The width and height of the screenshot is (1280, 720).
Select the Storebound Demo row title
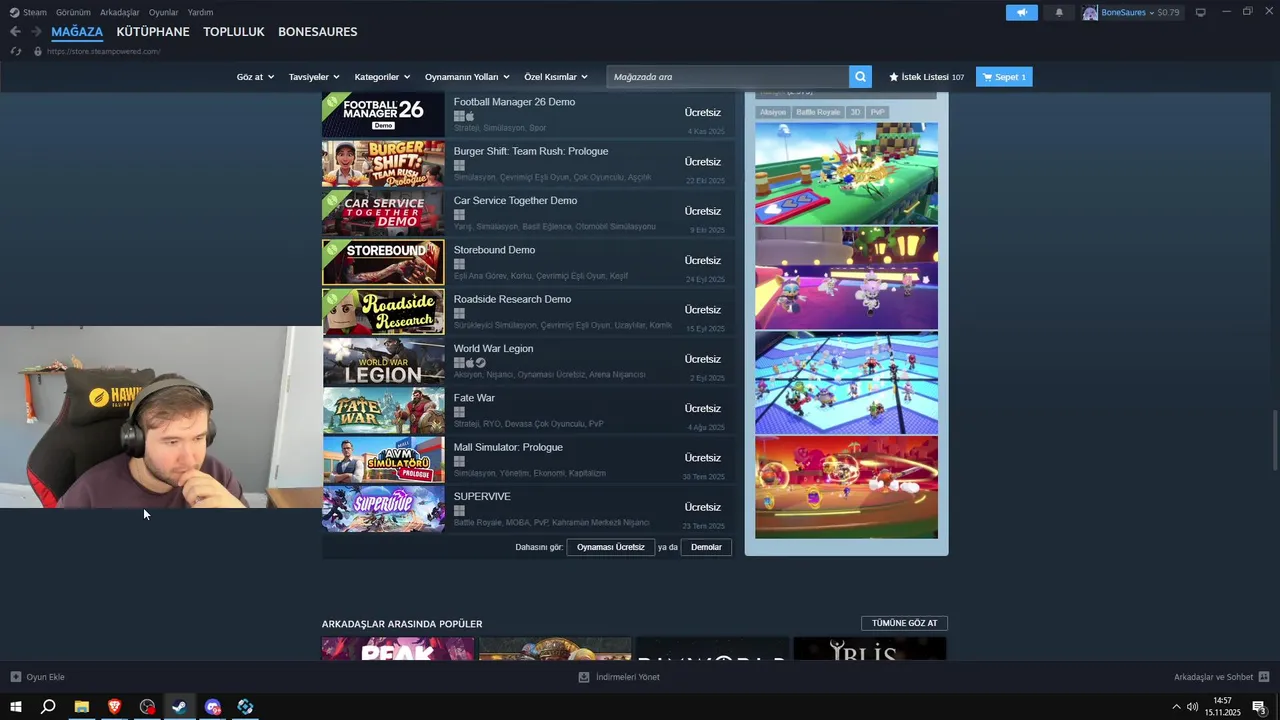(494, 250)
